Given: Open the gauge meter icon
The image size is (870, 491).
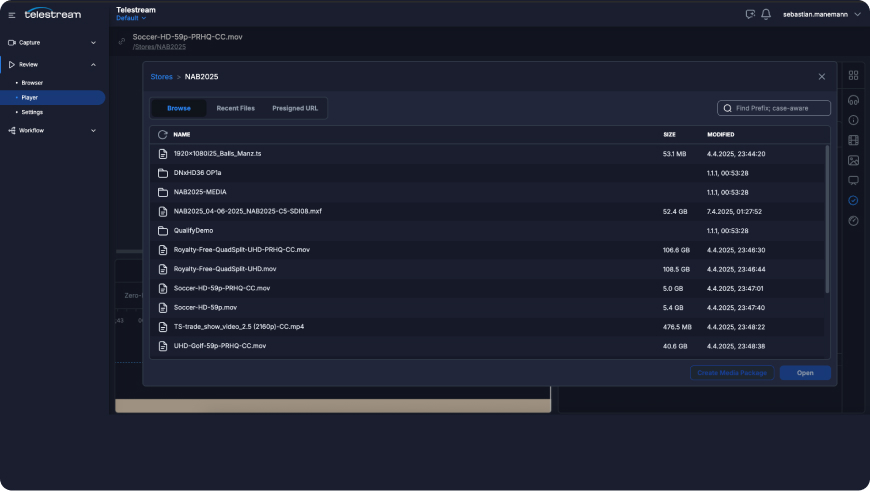Looking at the screenshot, I should (x=853, y=220).
